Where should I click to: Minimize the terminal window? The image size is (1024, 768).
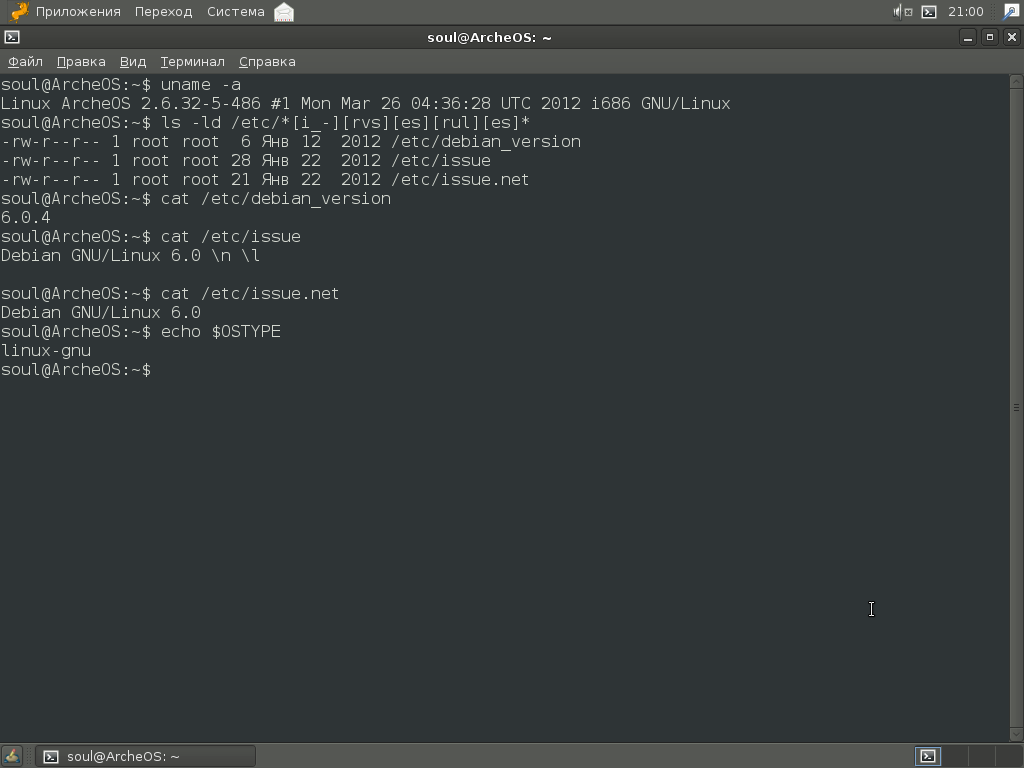pyautogui.click(x=968, y=37)
